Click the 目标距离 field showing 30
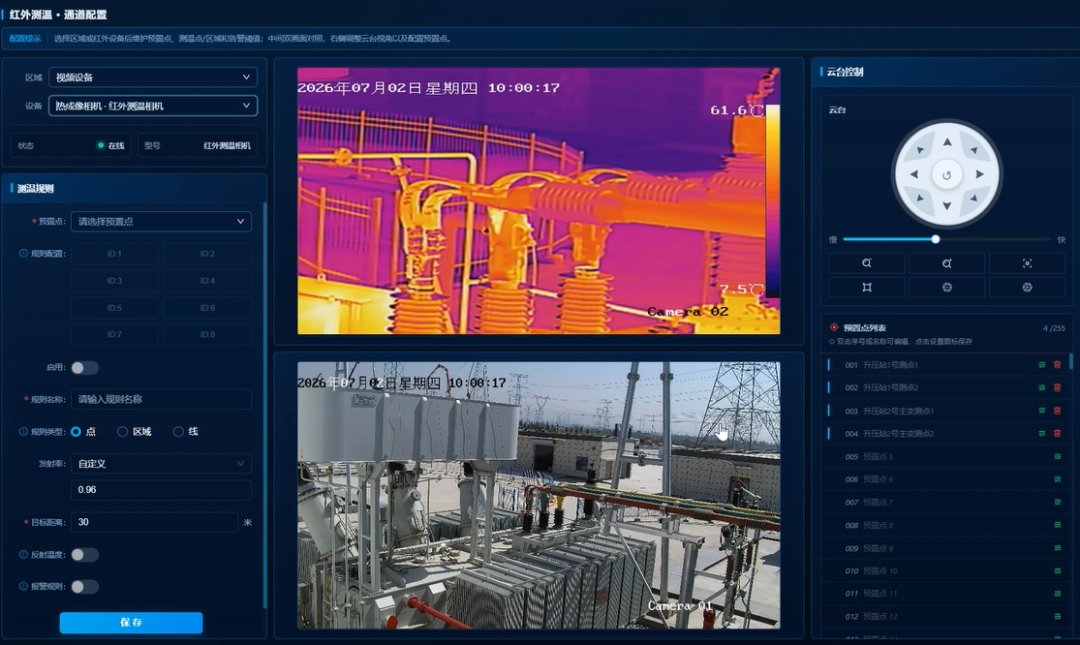 click(x=154, y=522)
